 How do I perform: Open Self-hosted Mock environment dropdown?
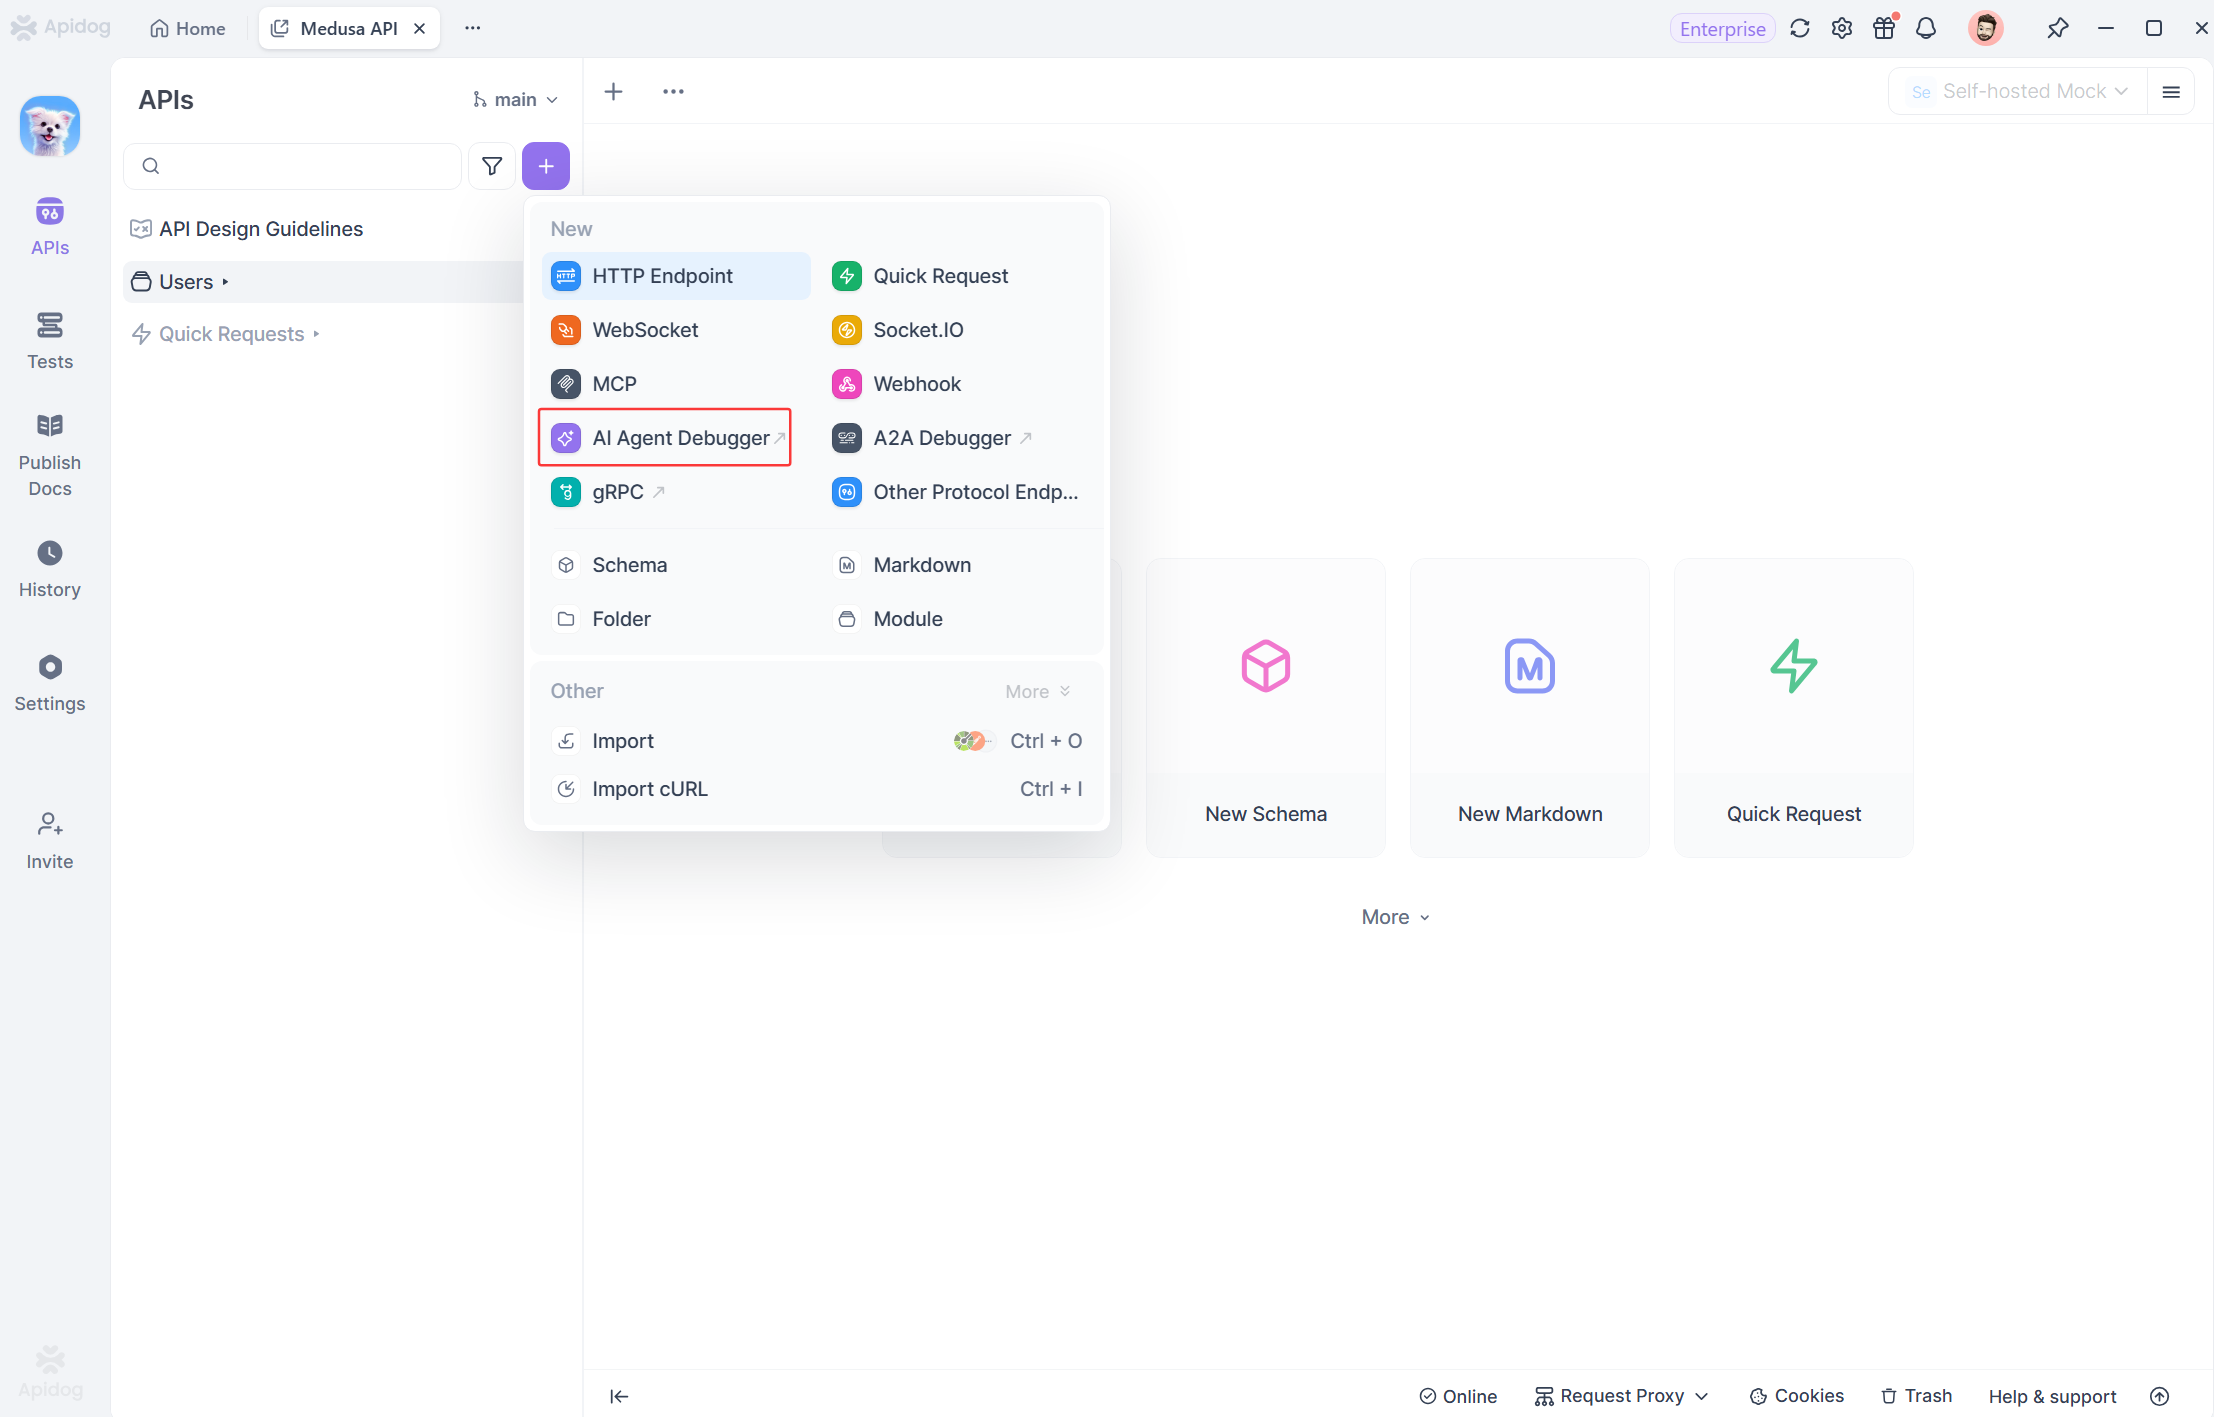[x=2018, y=92]
